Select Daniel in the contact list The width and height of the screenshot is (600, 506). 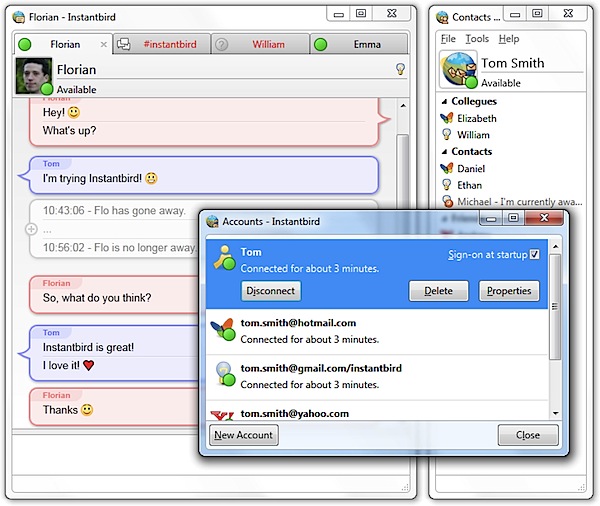pos(512,168)
